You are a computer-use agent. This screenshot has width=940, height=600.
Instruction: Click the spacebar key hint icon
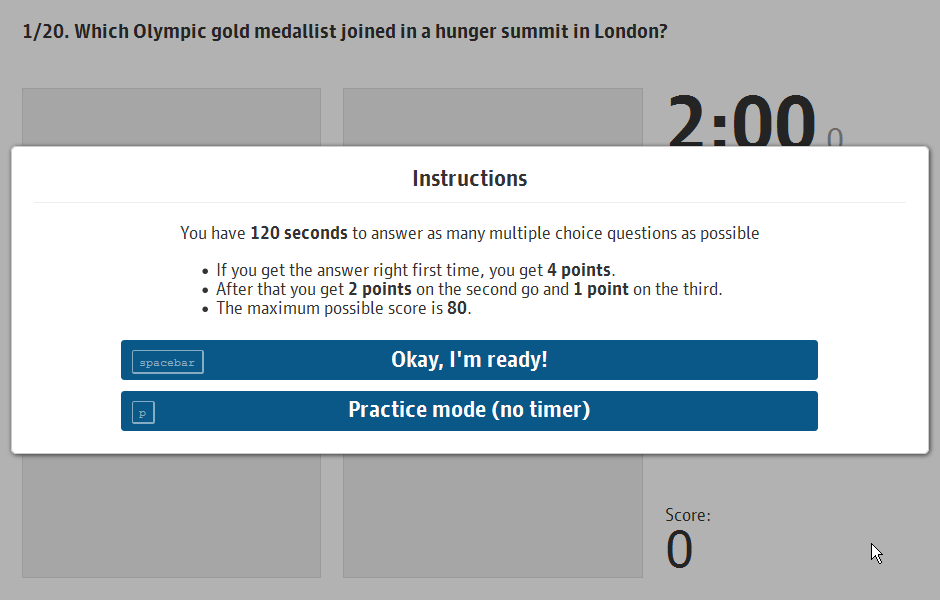pos(167,362)
